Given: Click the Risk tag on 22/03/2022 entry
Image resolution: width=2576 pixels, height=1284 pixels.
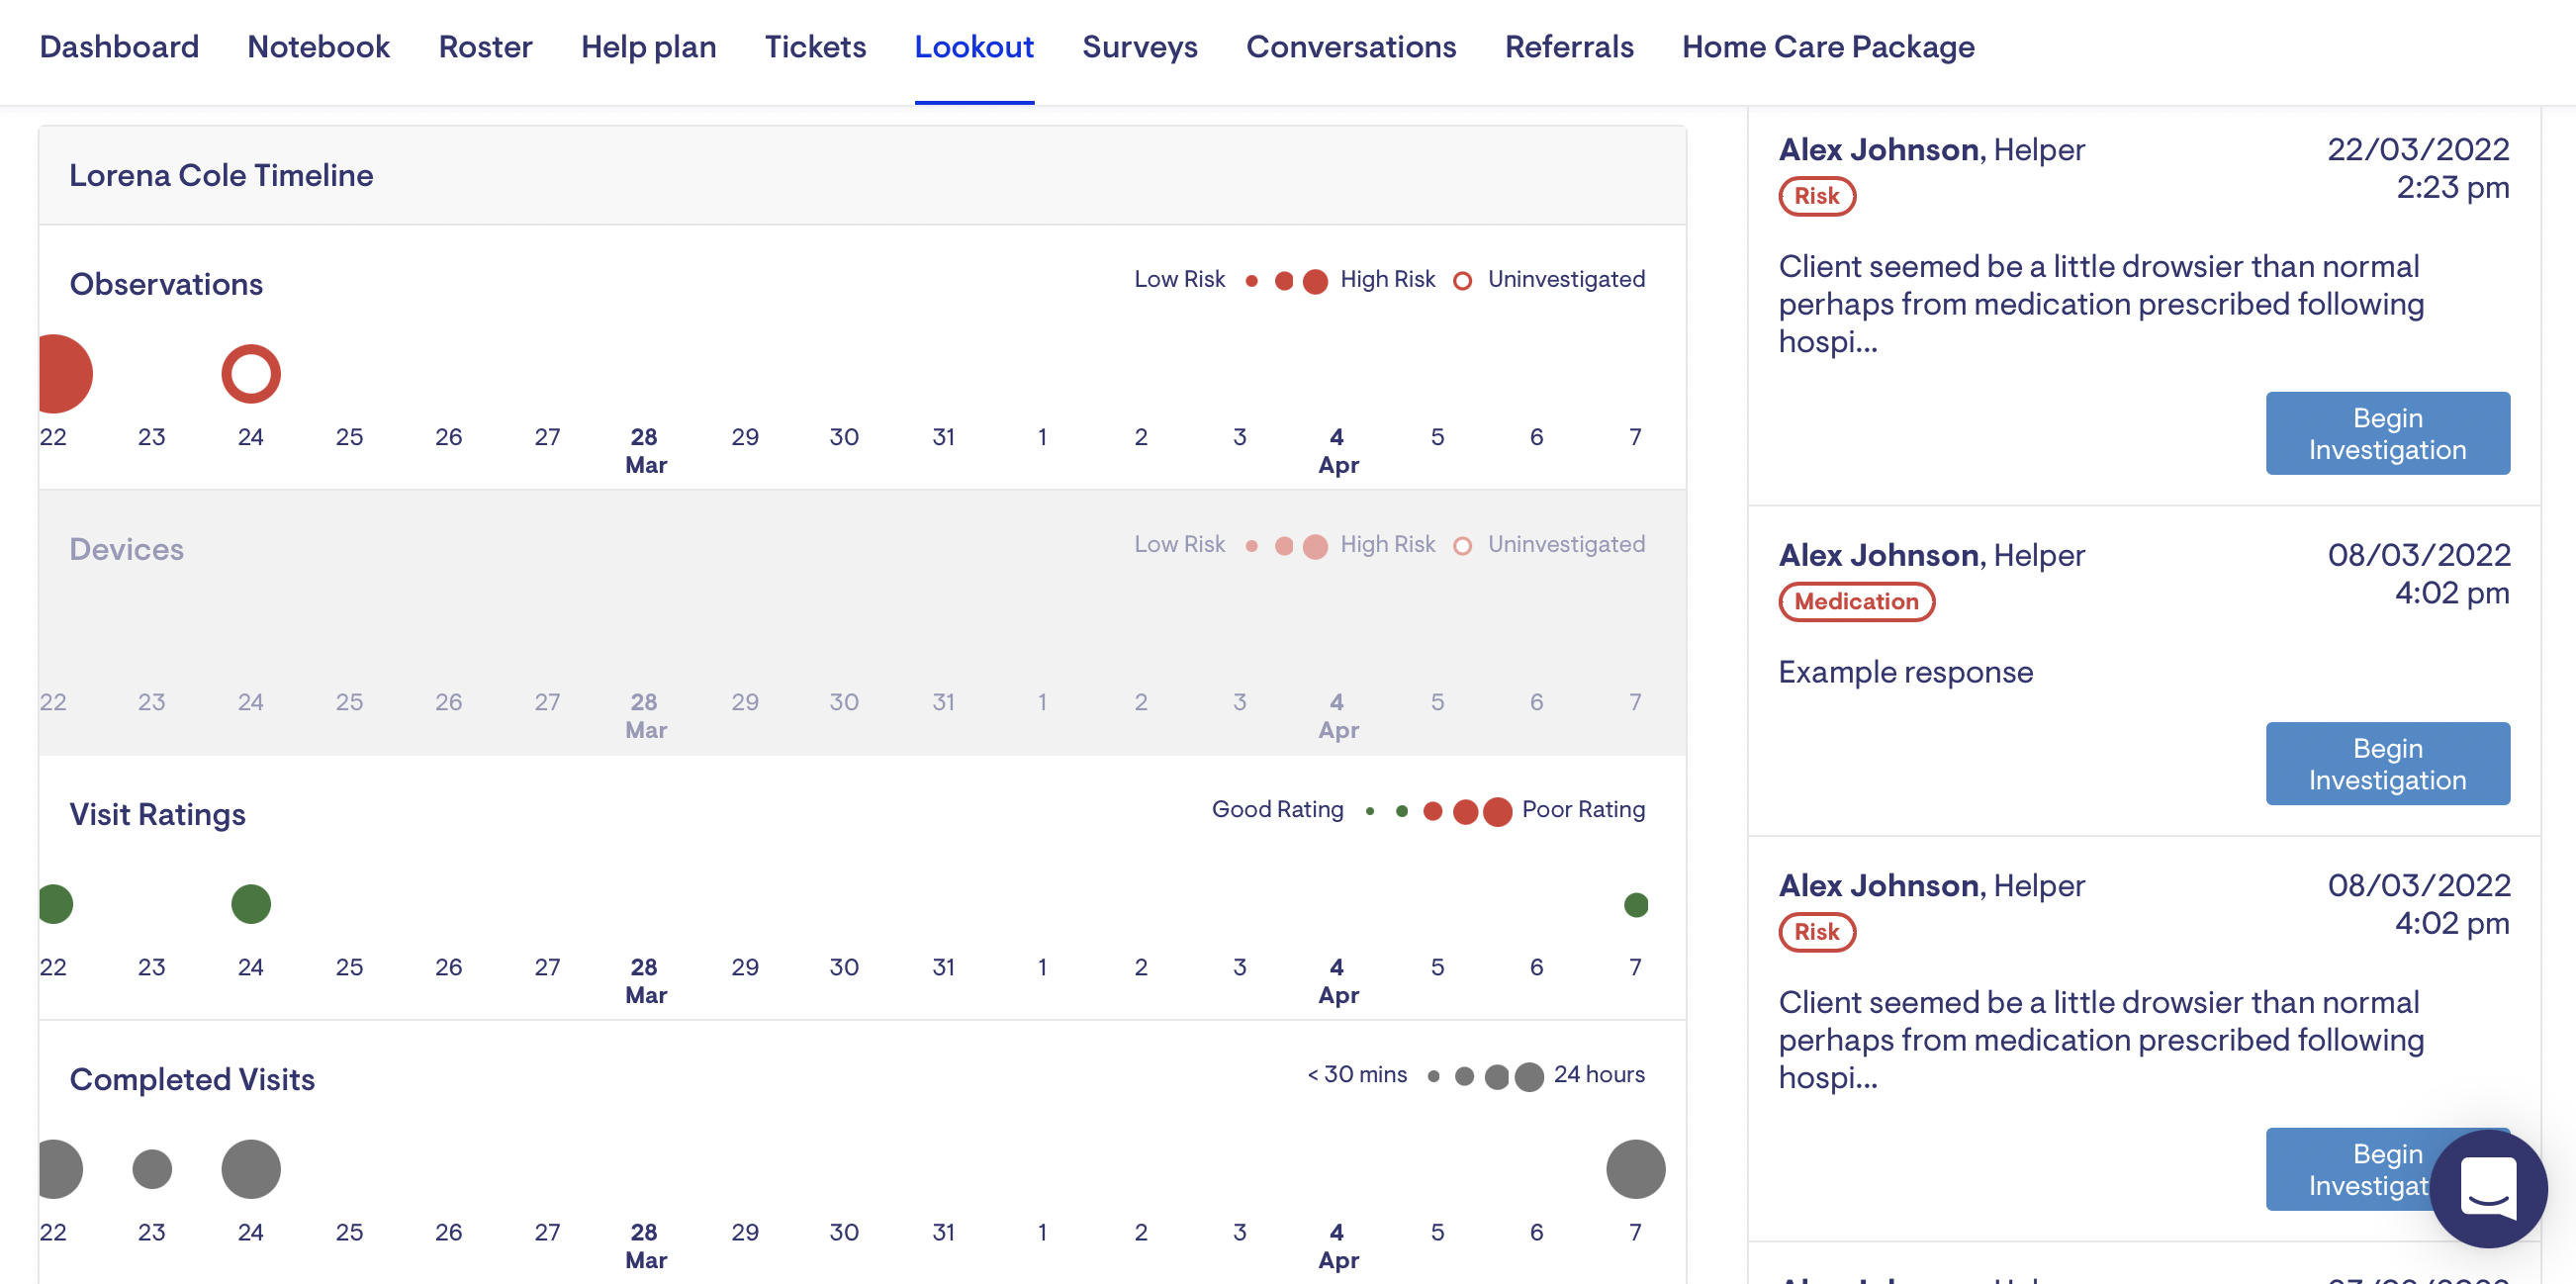Looking at the screenshot, I should pos(1816,196).
